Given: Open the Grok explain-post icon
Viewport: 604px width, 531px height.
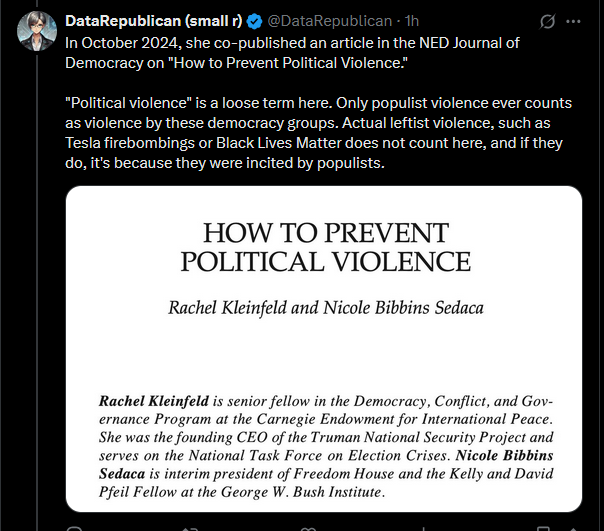Looking at the screenshot, I should pos(547,21).
